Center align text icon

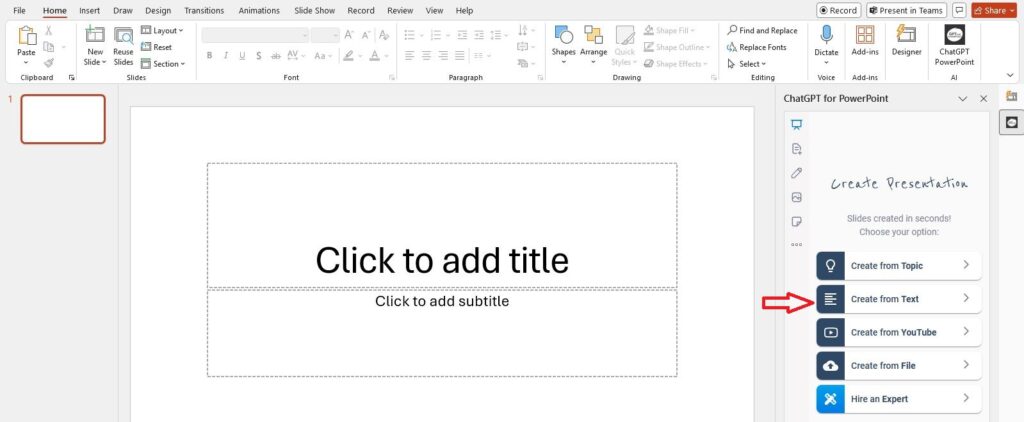(x=426, y=56)
